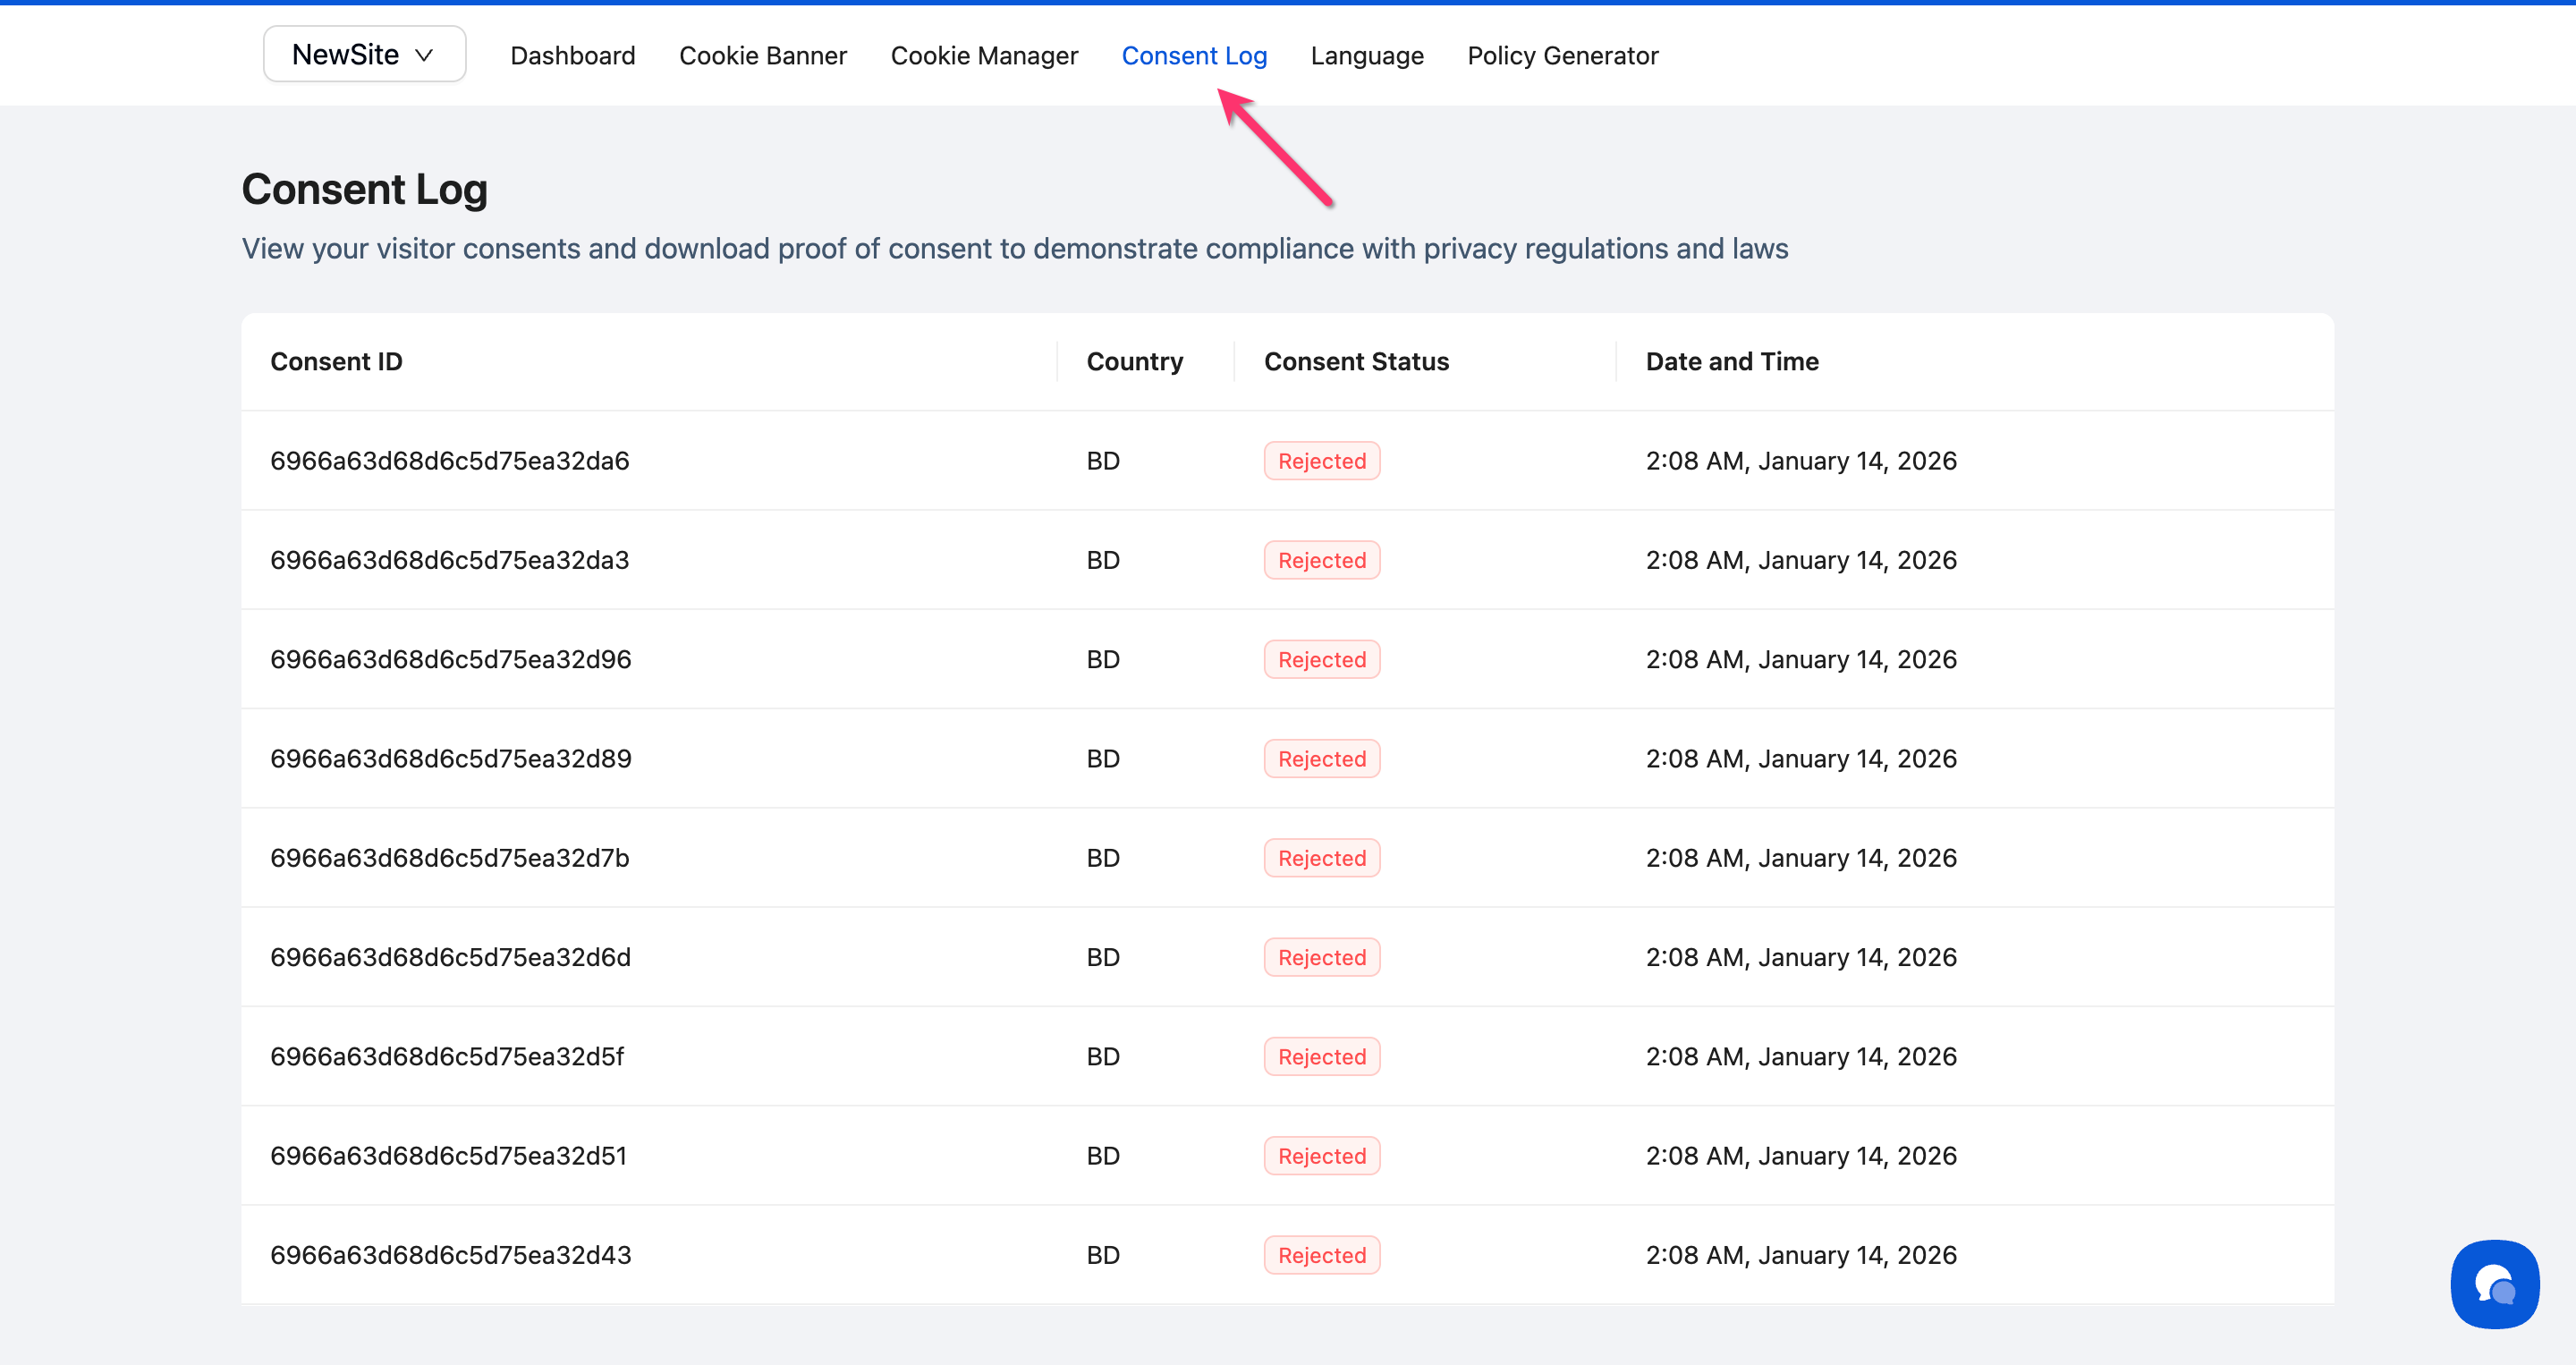Select consent ID ending in 32da6

[449, 461]
